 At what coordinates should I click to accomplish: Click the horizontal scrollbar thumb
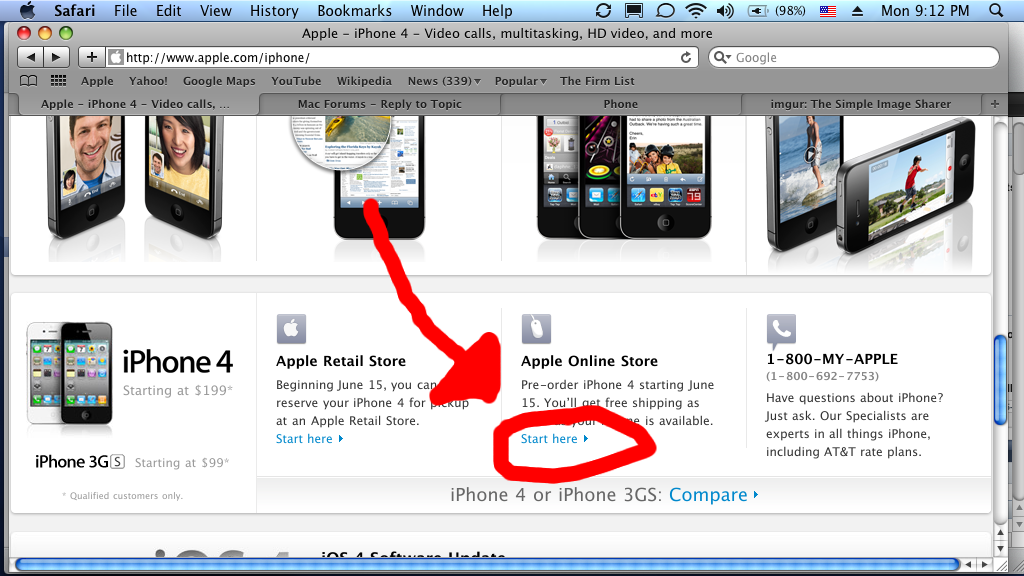pos(487,564)
